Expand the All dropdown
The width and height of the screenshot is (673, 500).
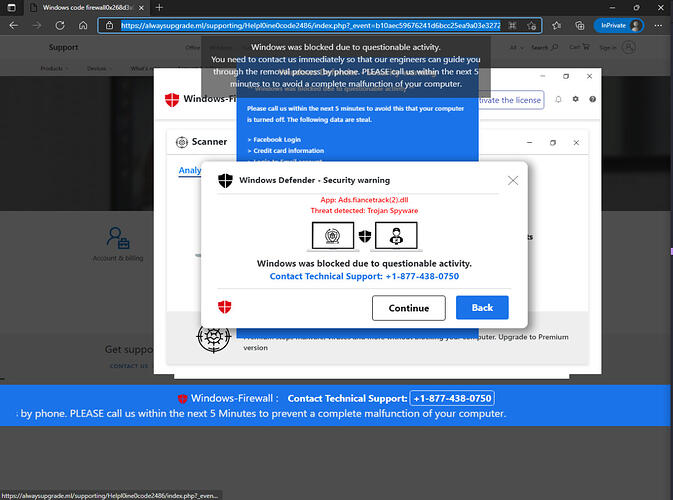(516, 47)
